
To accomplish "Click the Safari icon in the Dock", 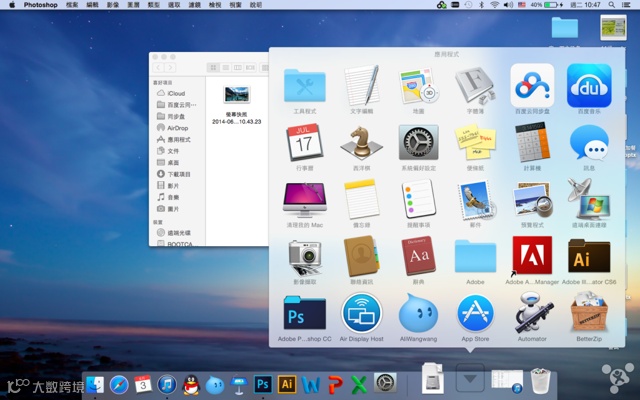I will click(119, 384).
